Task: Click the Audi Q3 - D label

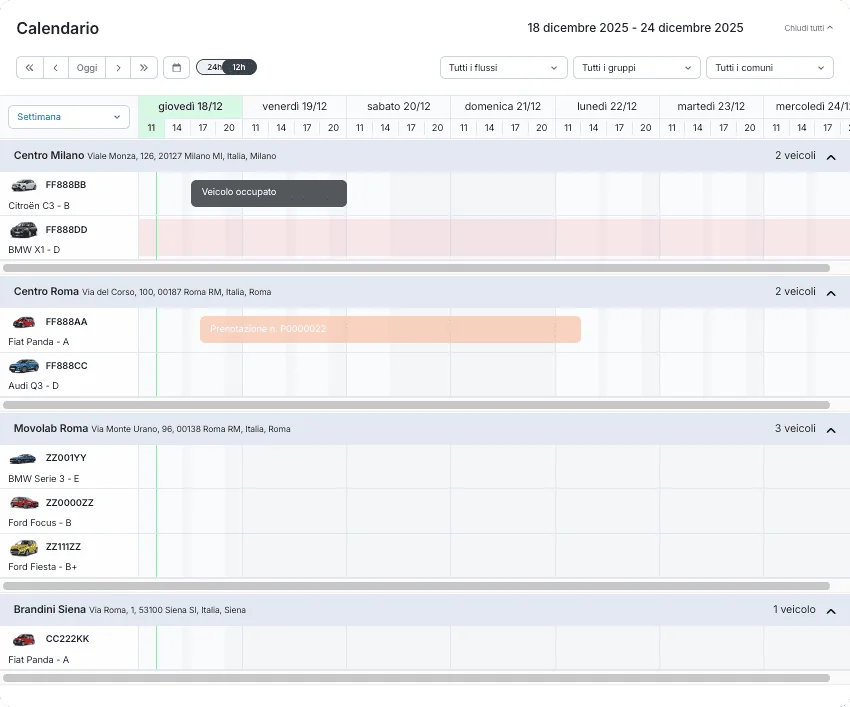Action: [x=34, y=386]
